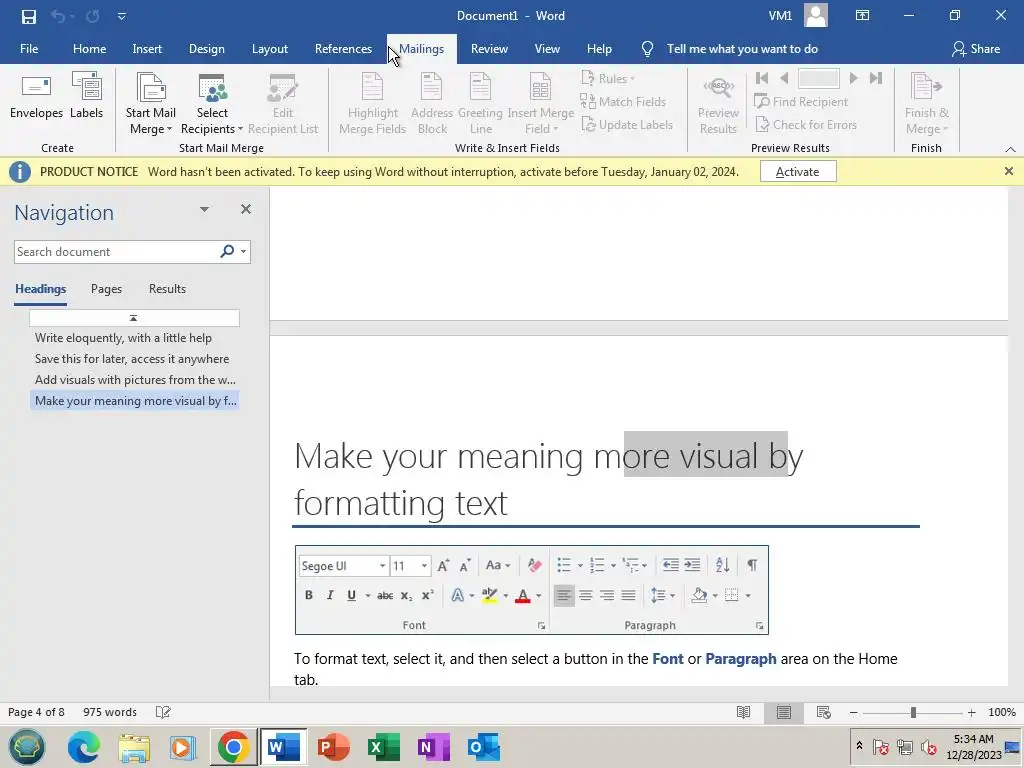Screen dimensions: 1024x768
Task: Click the Undo arrow in title bar
Action: click(x=57, y=16)
